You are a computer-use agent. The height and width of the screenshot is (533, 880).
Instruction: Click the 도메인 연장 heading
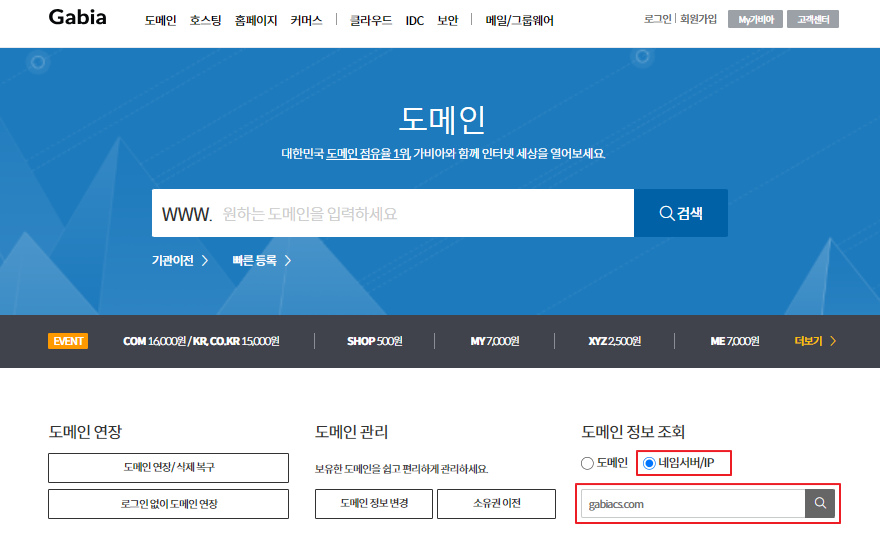pos(85,431)
